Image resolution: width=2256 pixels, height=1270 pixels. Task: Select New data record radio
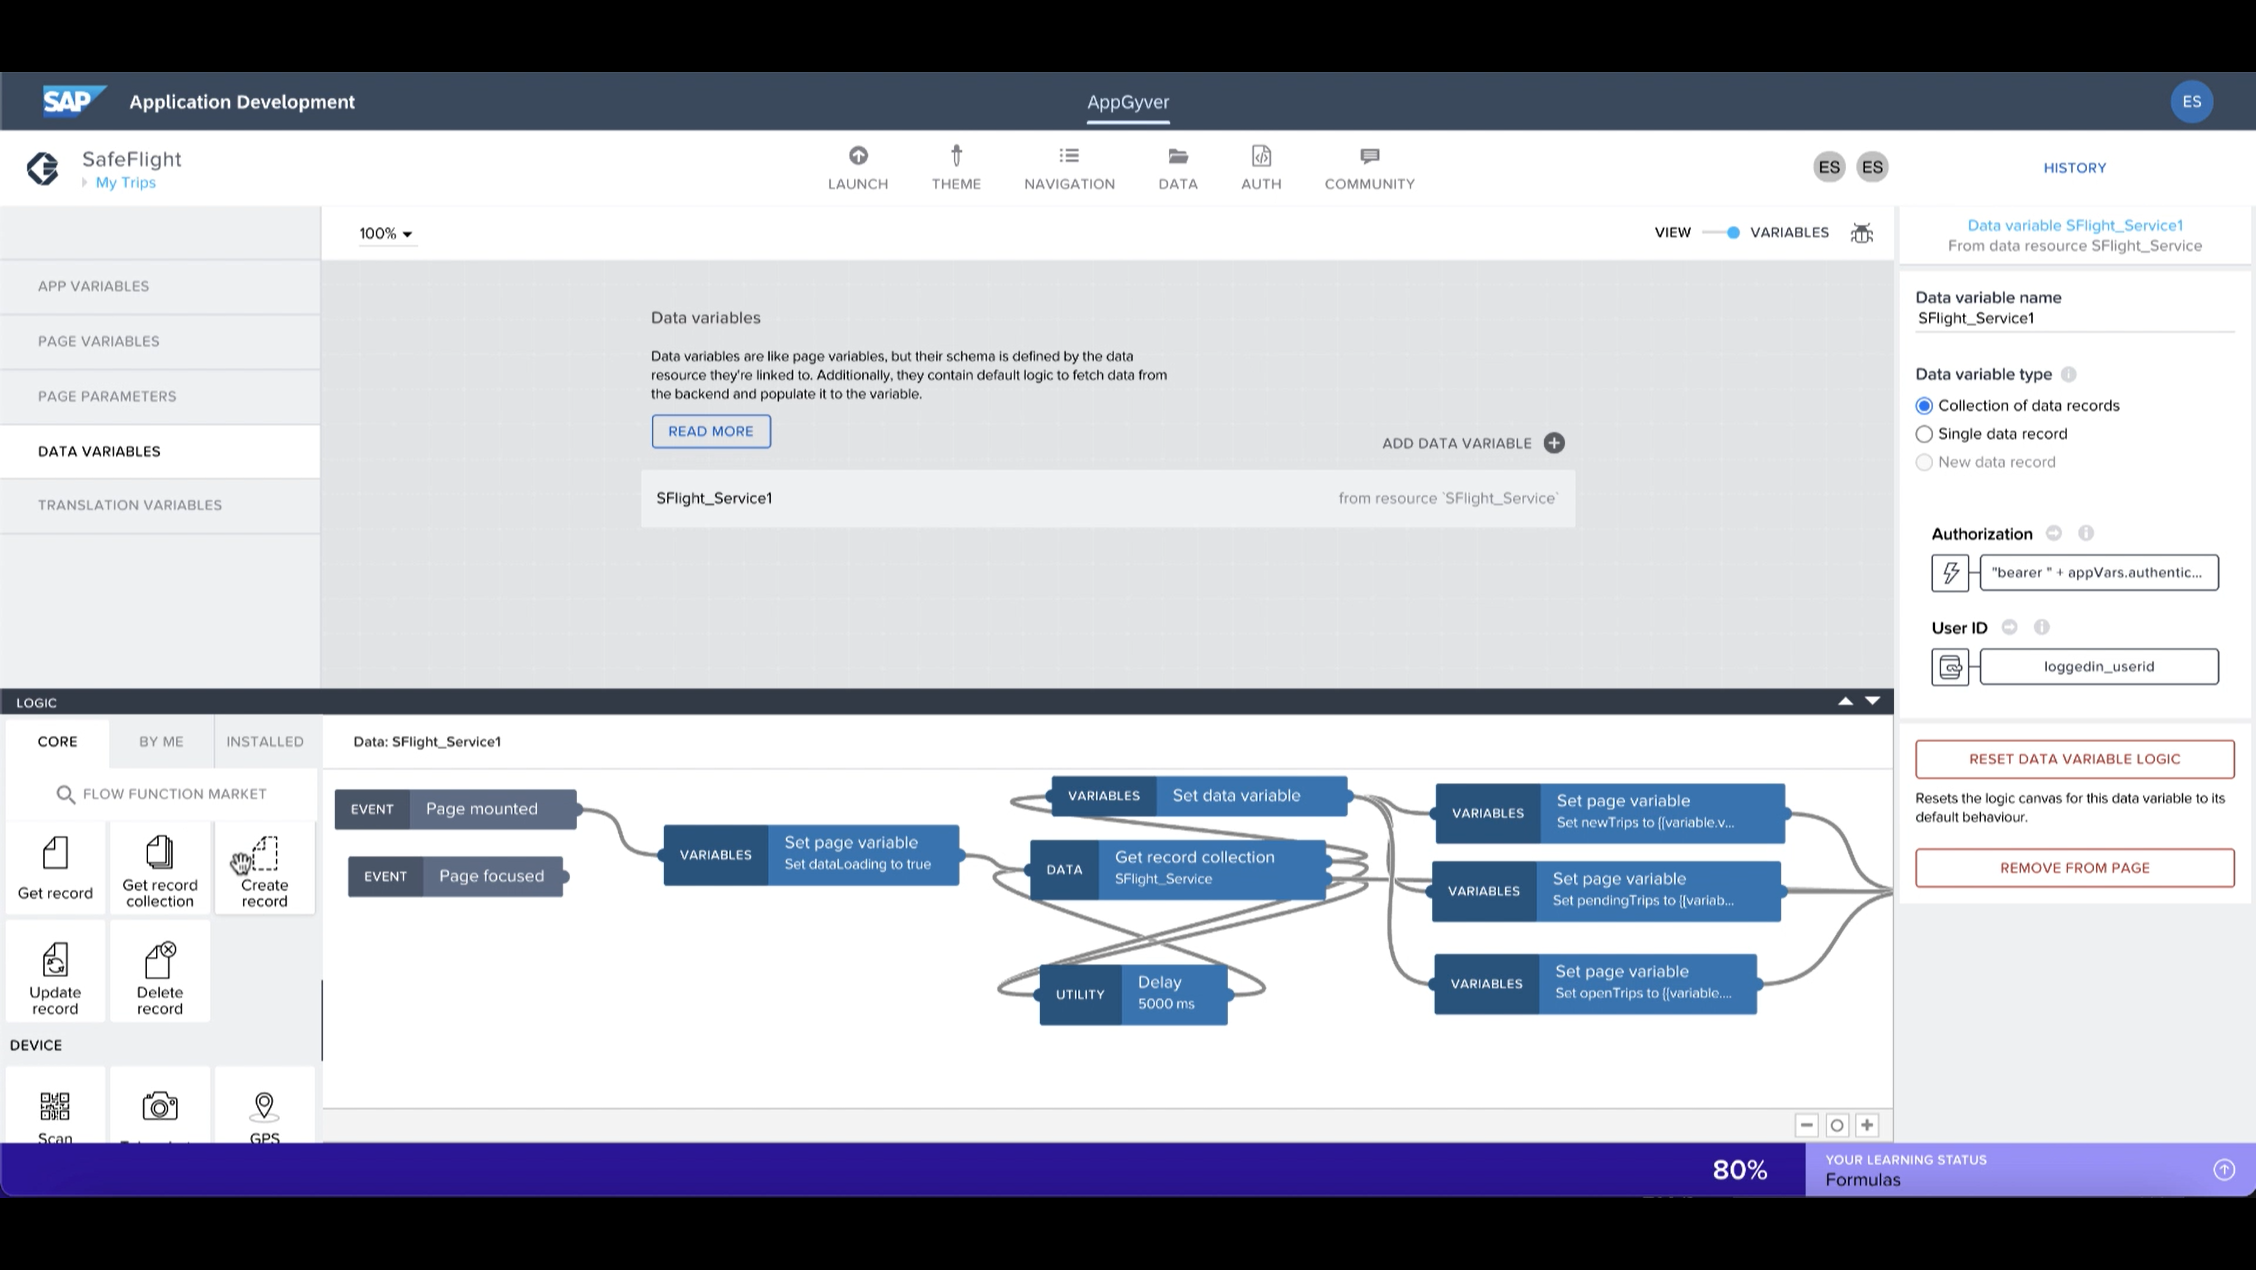[1924, 462]
